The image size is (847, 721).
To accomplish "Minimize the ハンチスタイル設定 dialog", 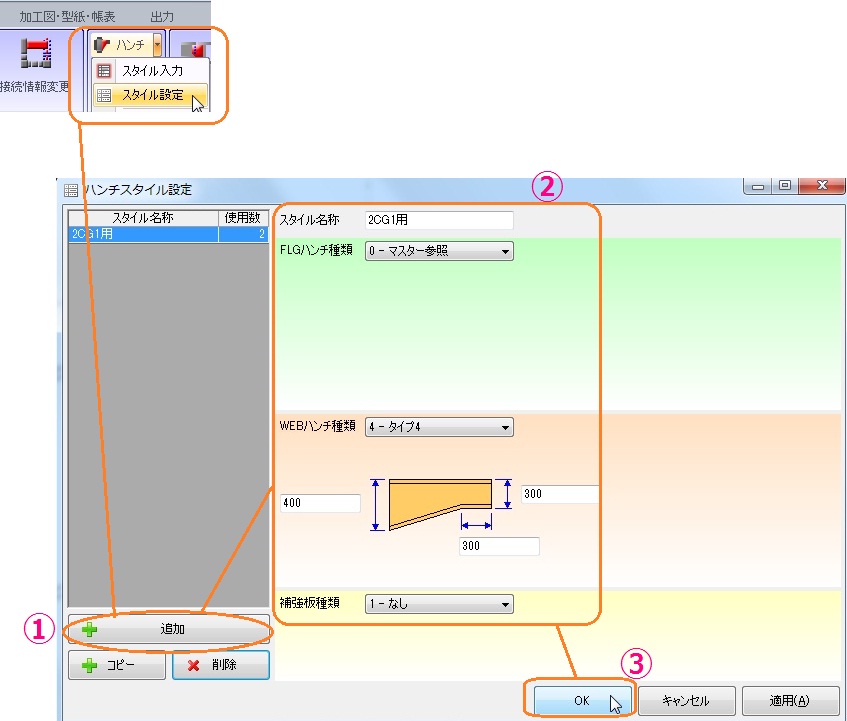I will [x=758, y=187].
